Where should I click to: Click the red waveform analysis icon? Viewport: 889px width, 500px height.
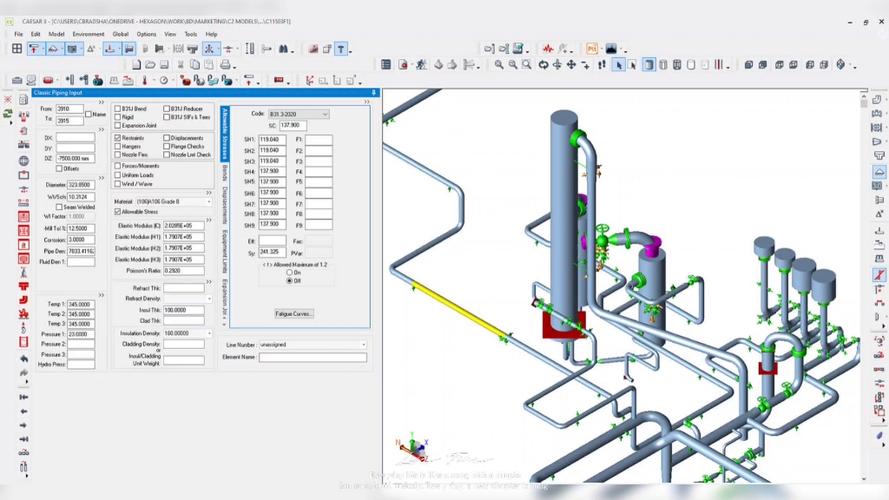coord(548,49)
